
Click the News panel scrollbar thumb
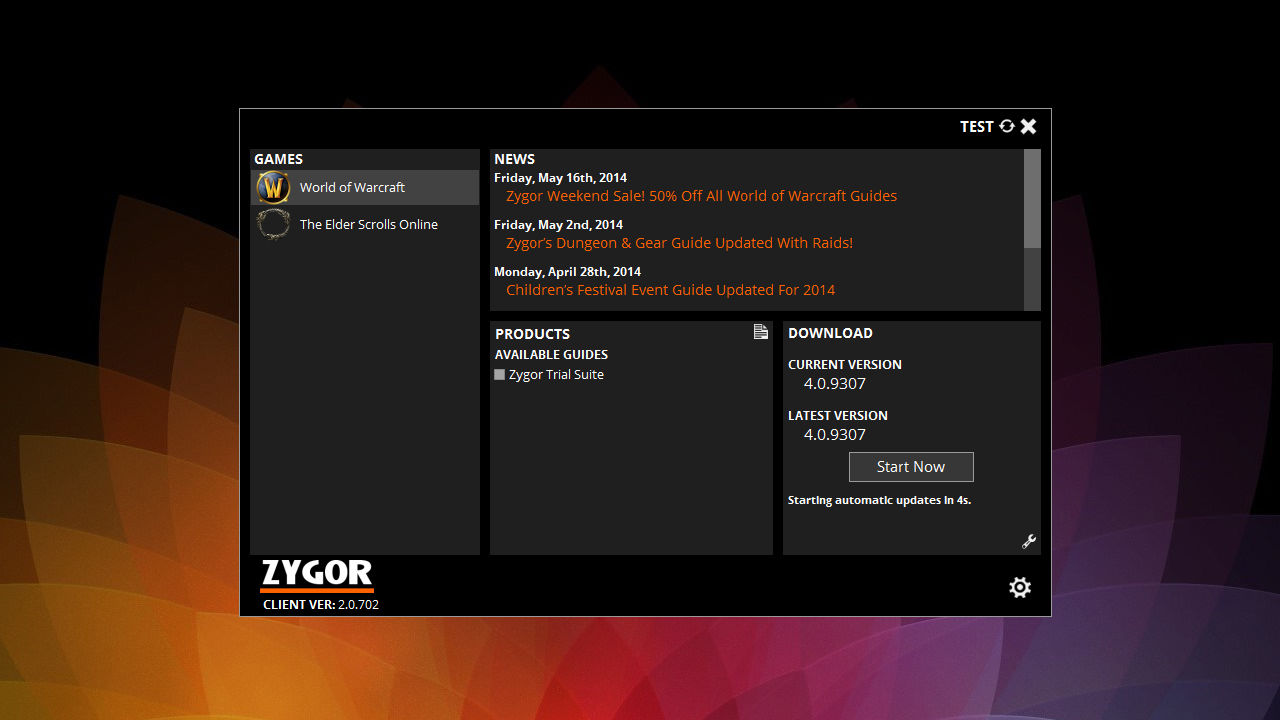tap(1032, 198)
